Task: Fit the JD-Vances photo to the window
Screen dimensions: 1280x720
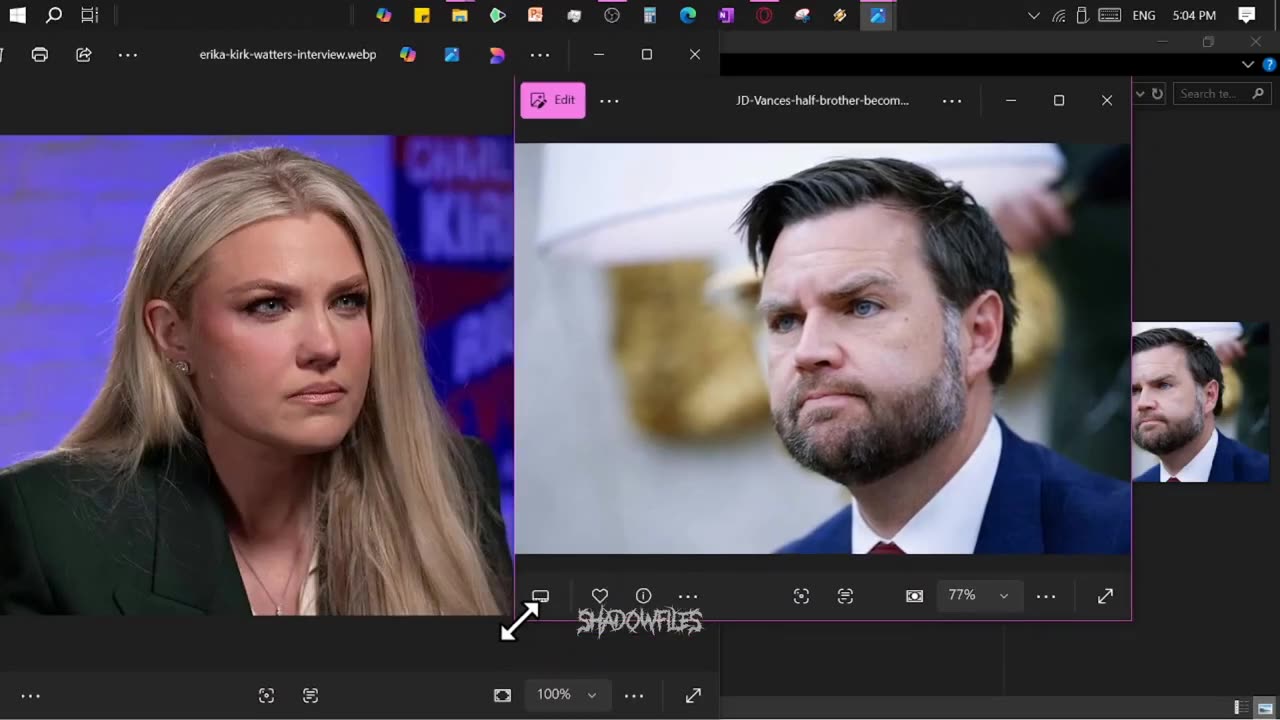Action: [x=914, y=596]
